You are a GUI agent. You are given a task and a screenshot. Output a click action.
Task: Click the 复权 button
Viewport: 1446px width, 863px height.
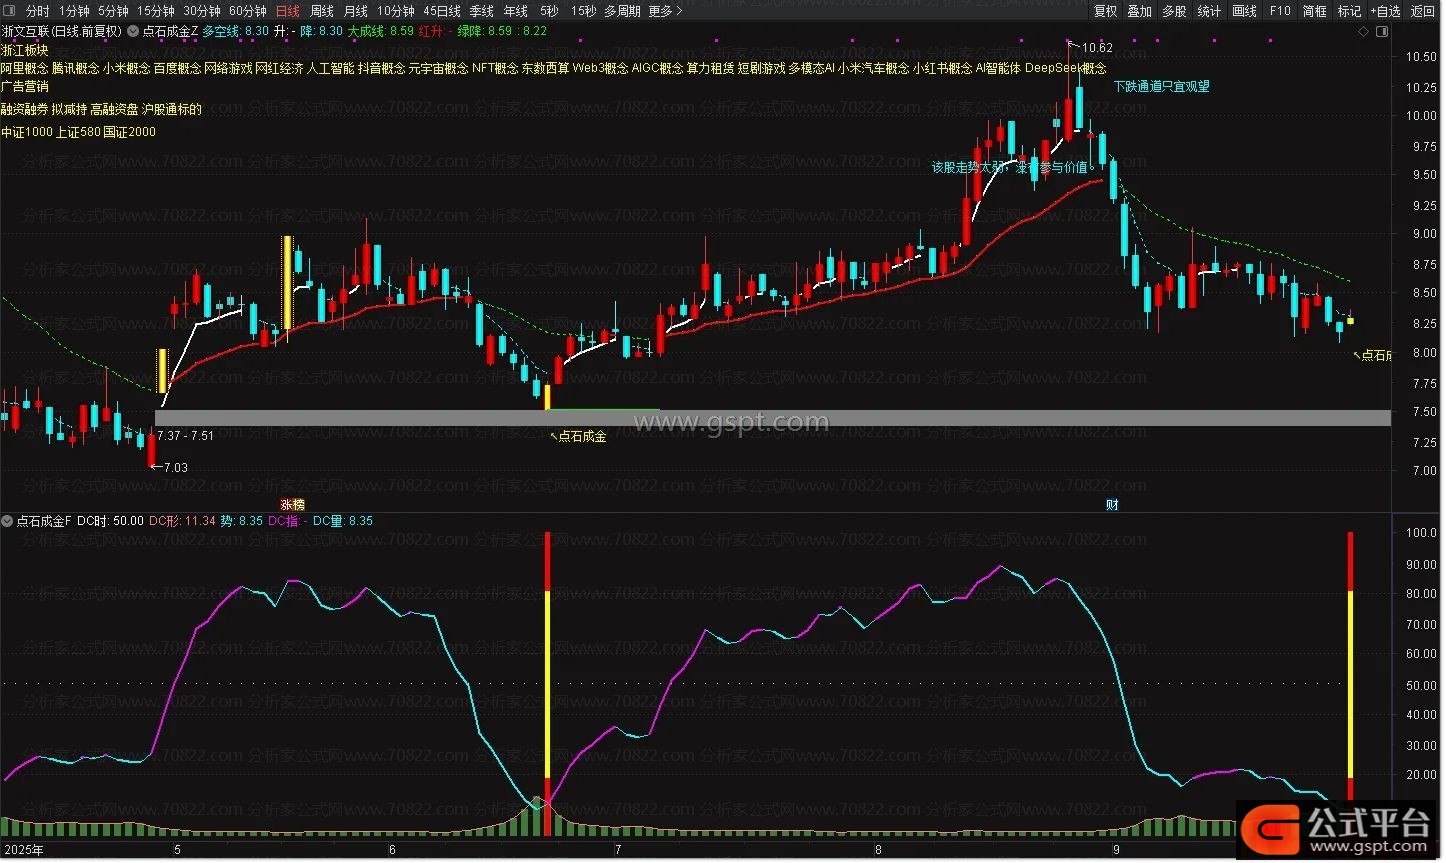pyautogui.click(x=1105, y=11)
